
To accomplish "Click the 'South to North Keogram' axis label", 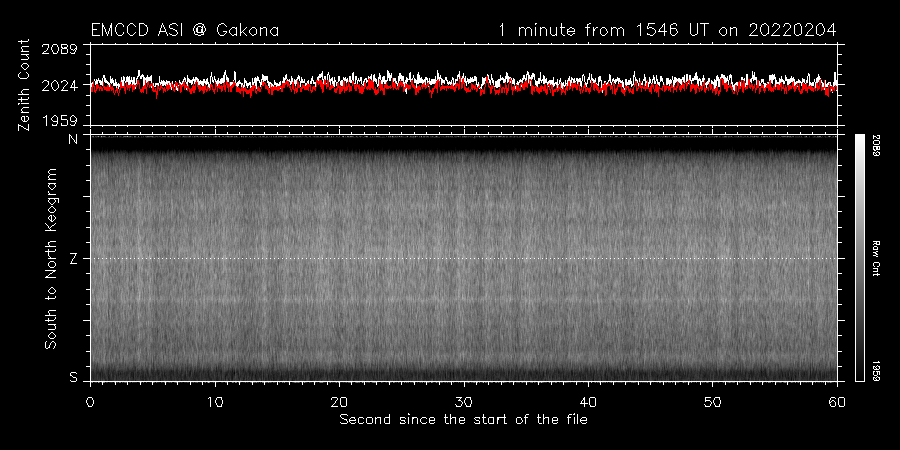I will click(x=51, y=258).
